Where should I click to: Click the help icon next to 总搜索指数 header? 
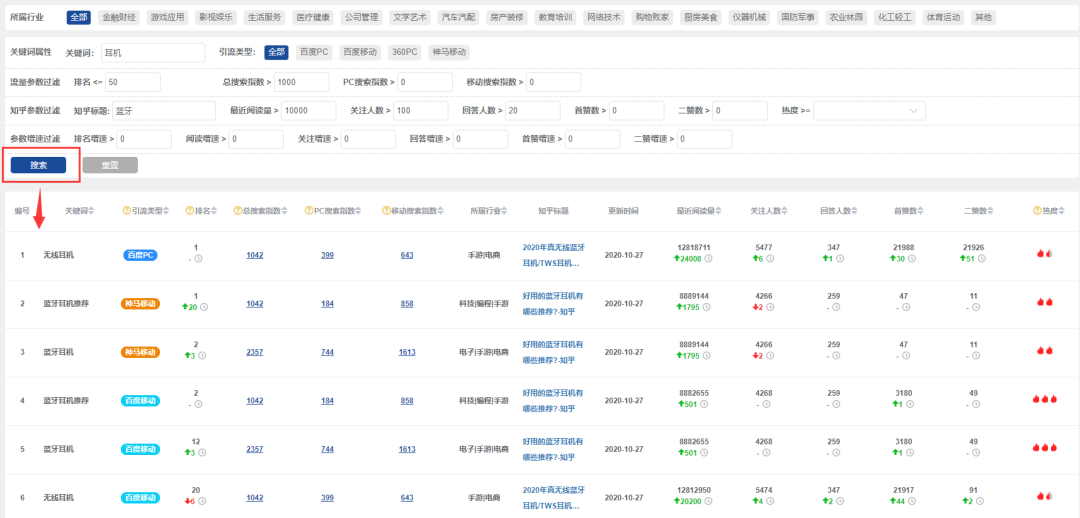tap(238, 211)
